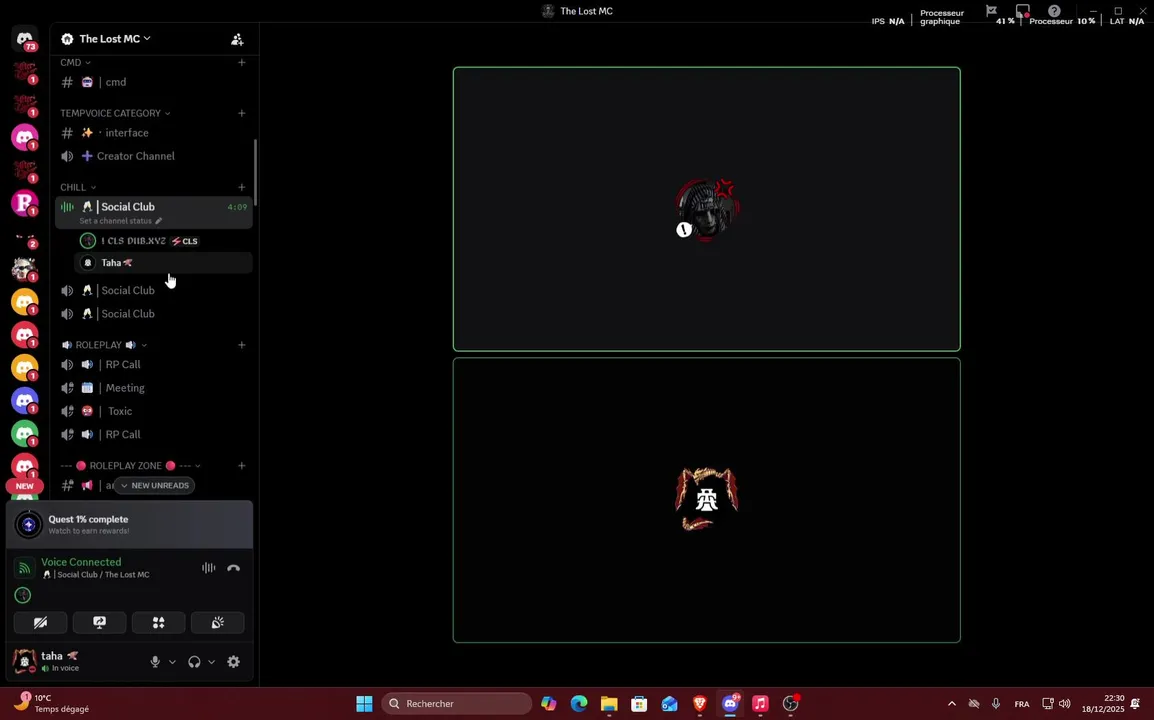The image size is (1154, 720).
Task: Click the Voice Connected label
Action: point(81,562)
